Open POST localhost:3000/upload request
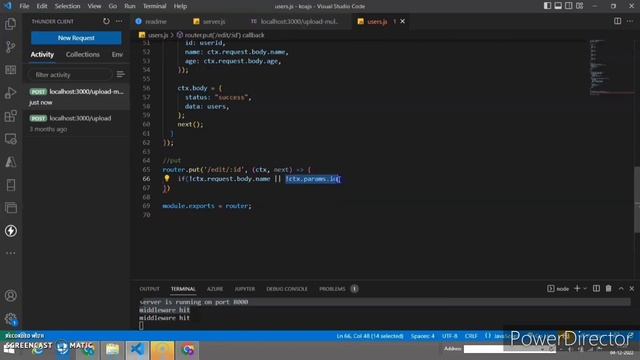The width and height of the screenshot is (640, 360). 77,123
